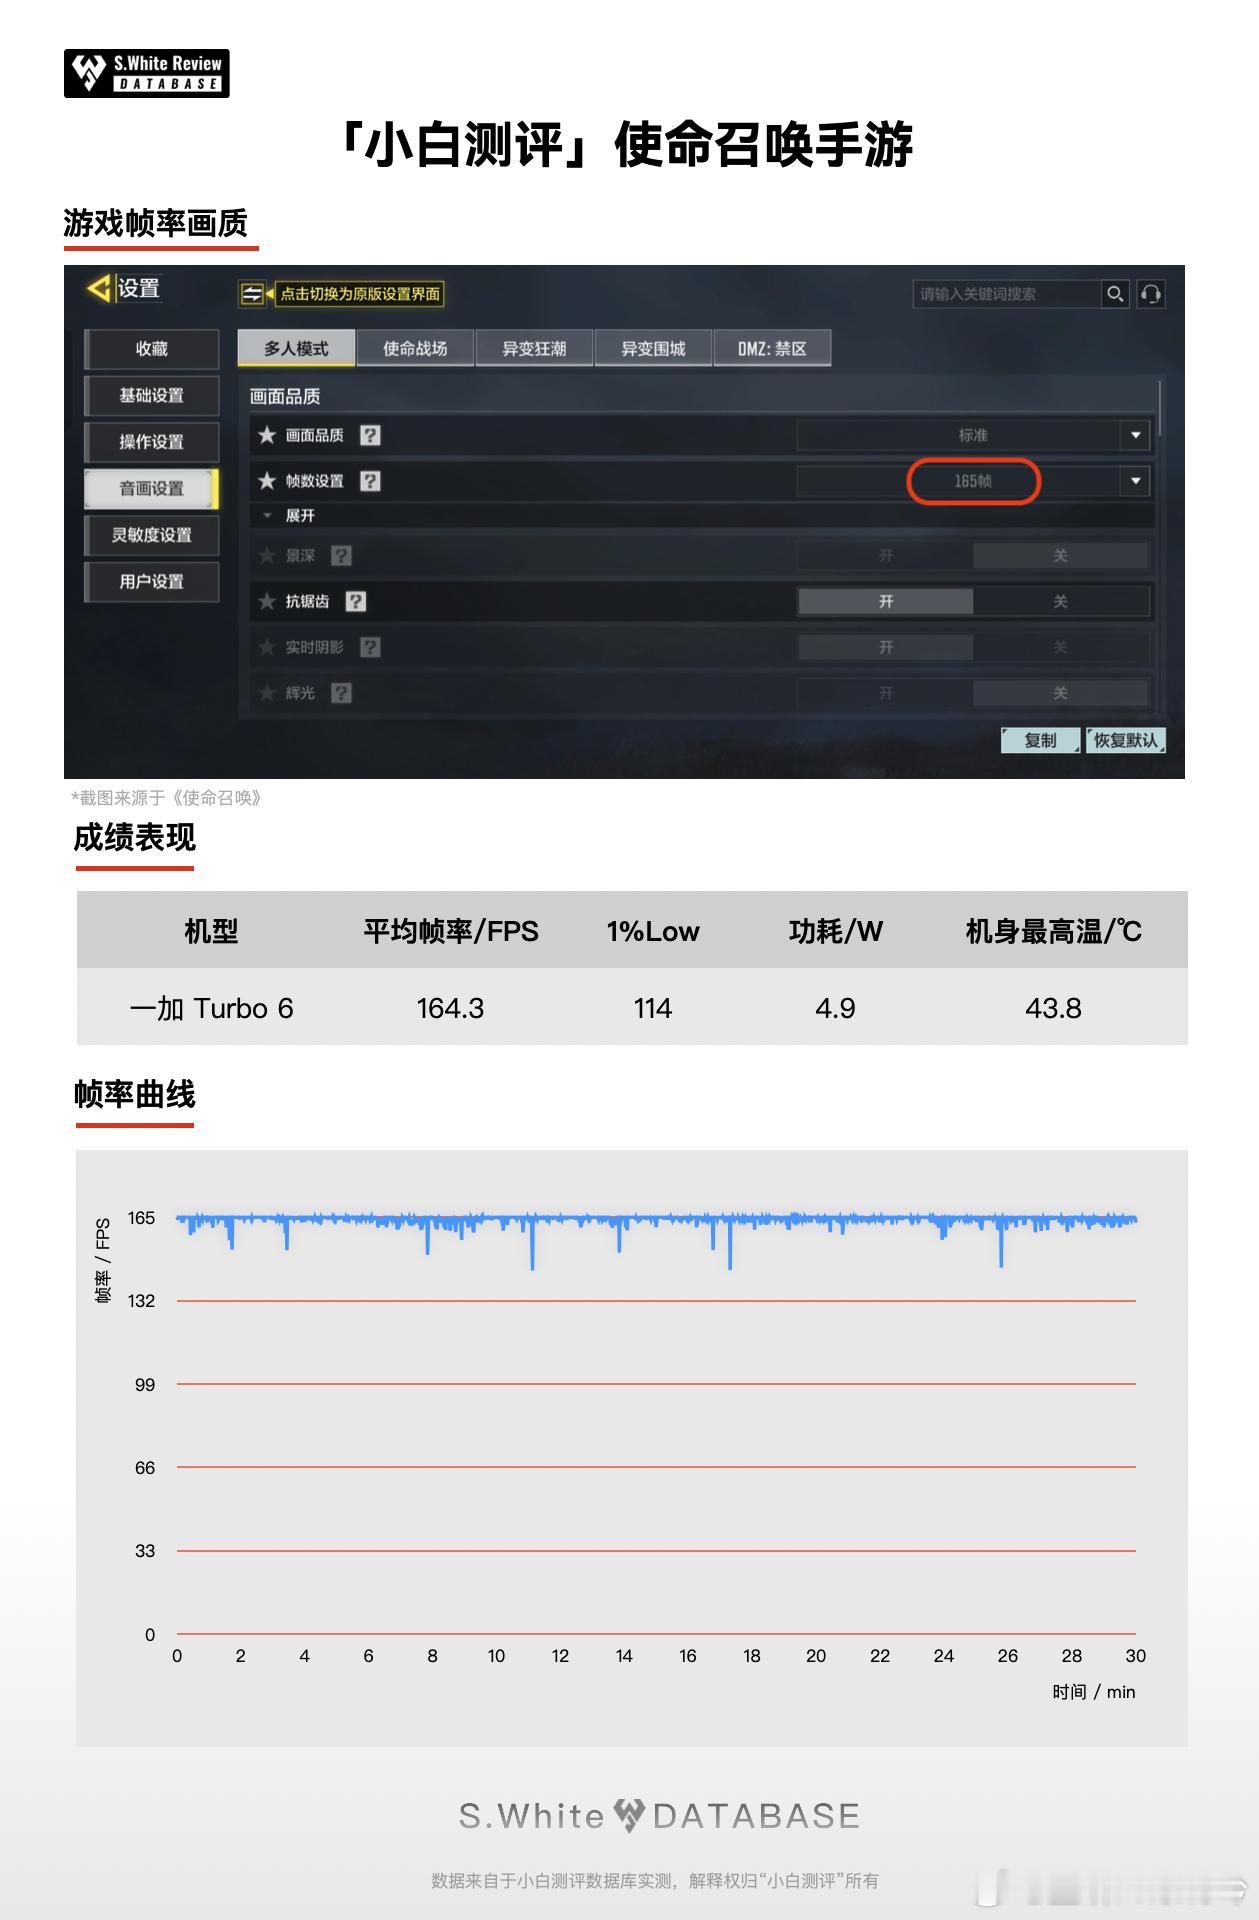Switch to the 异变狂潮 tab
1259x1920 pixels.
[x=534, y=348]
